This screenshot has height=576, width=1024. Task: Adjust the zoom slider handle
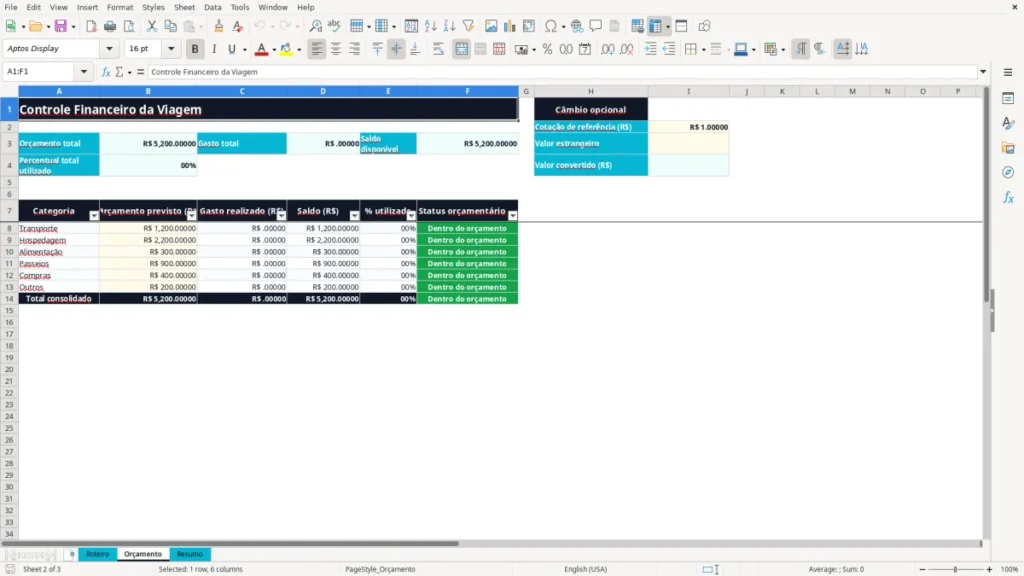955,569
